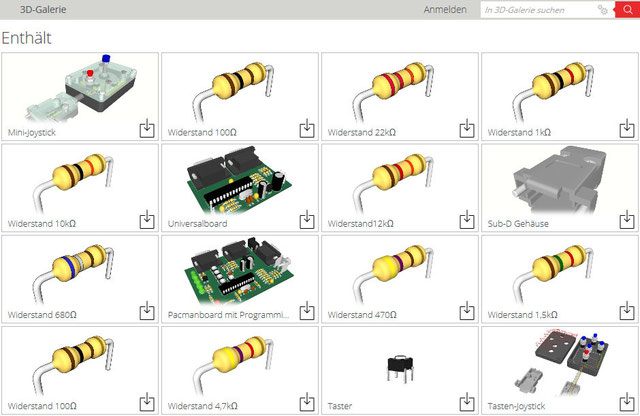Download the Taster model
Screen dimensions: 640x416
click(467, 402)
